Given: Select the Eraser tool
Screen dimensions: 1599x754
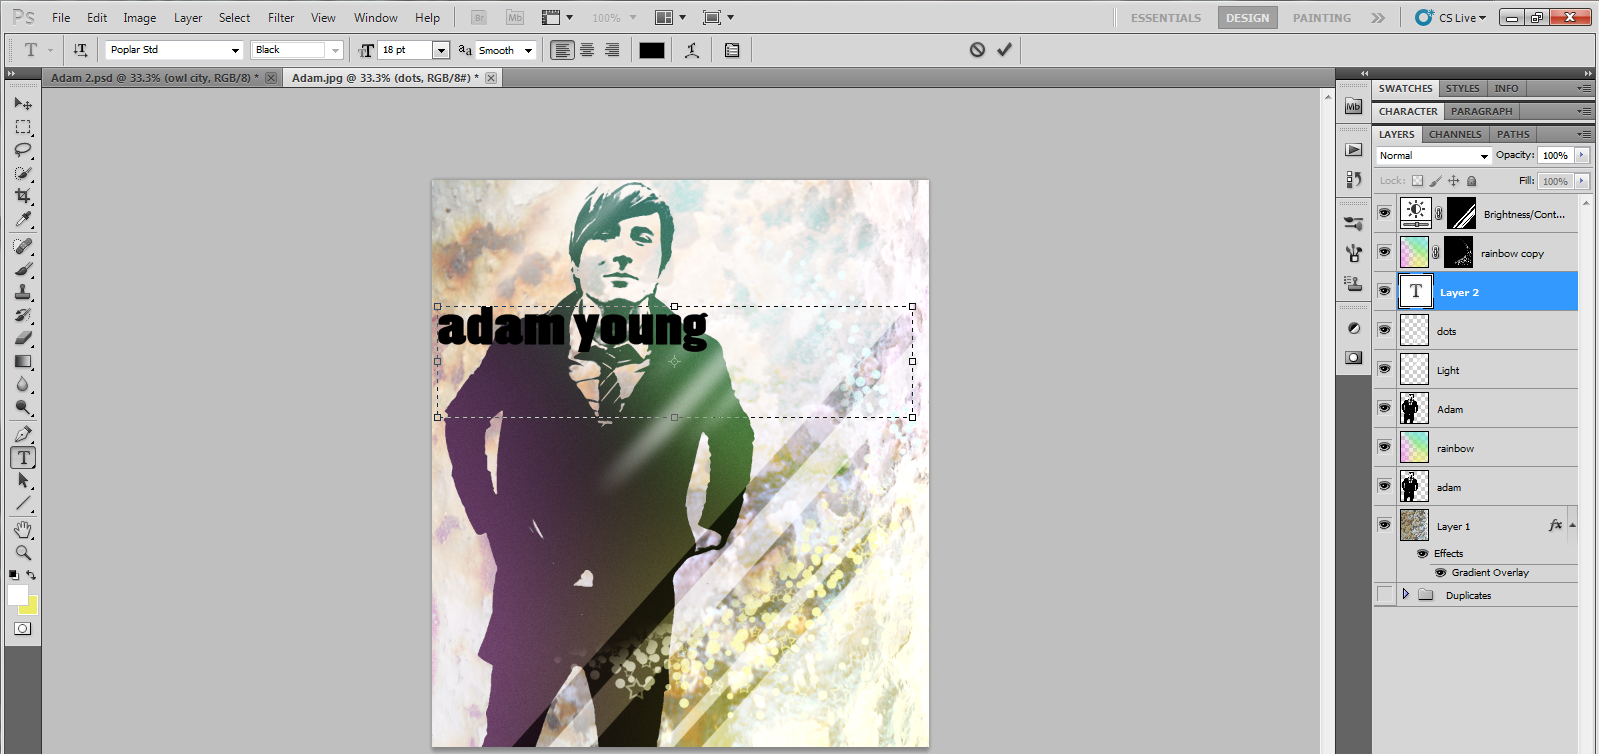Looking at the screenshot, I should coord(23,338).
